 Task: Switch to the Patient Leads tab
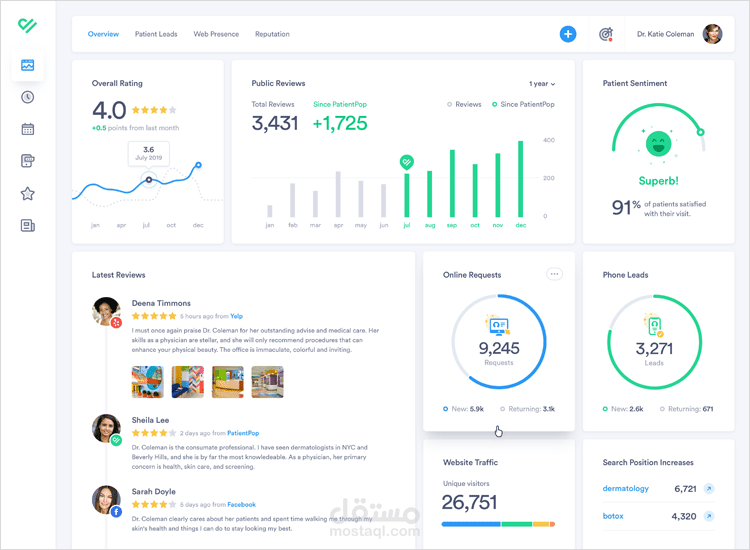[x=156, y=34]
